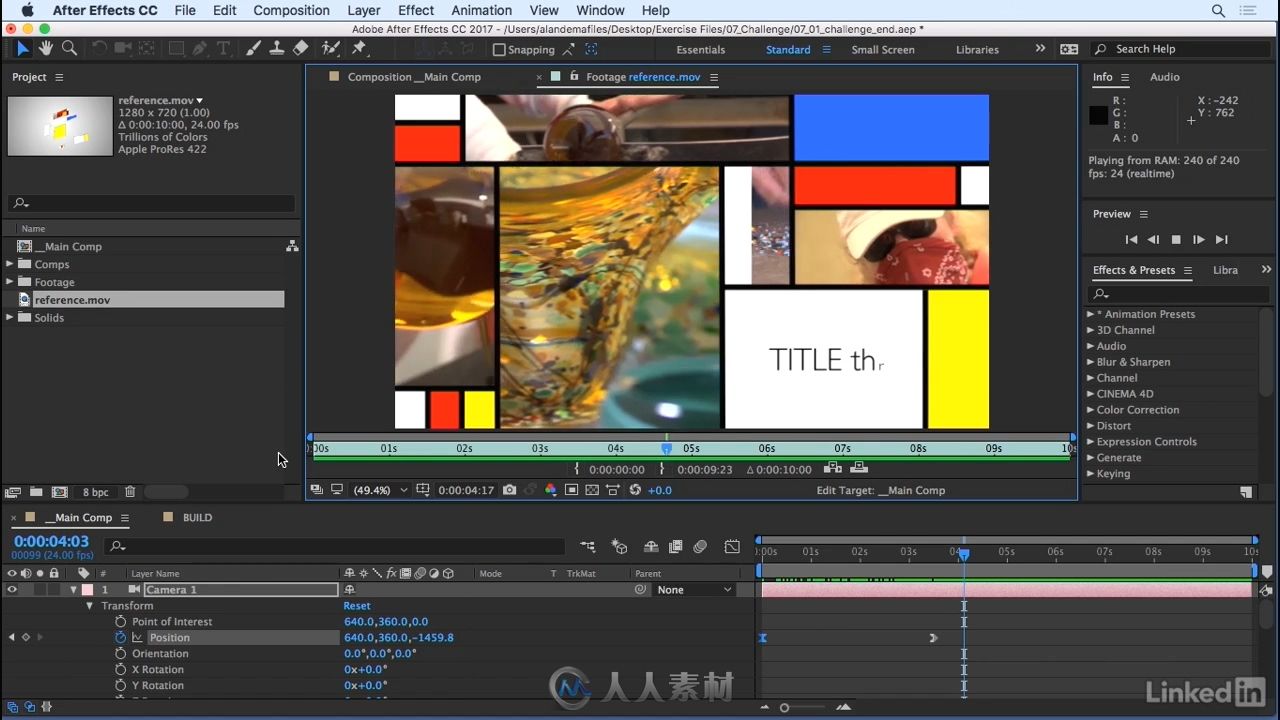Collapse the Transform property group
Screen dimensions: 1280x720
89,606
